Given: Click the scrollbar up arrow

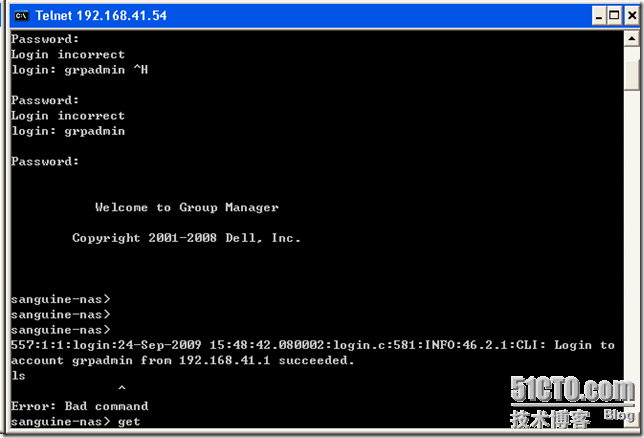Looking at the screenshot, I should (x=631, y=39).
